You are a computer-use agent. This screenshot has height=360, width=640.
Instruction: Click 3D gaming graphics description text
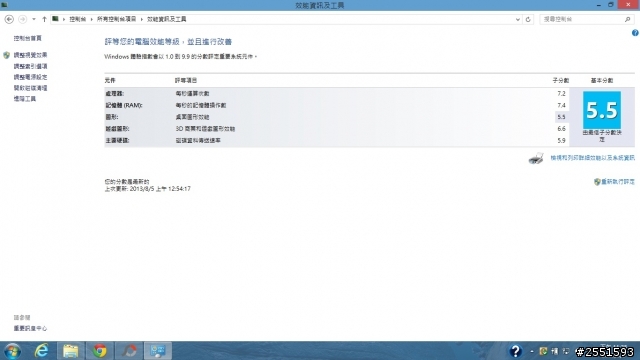point(205,129)
